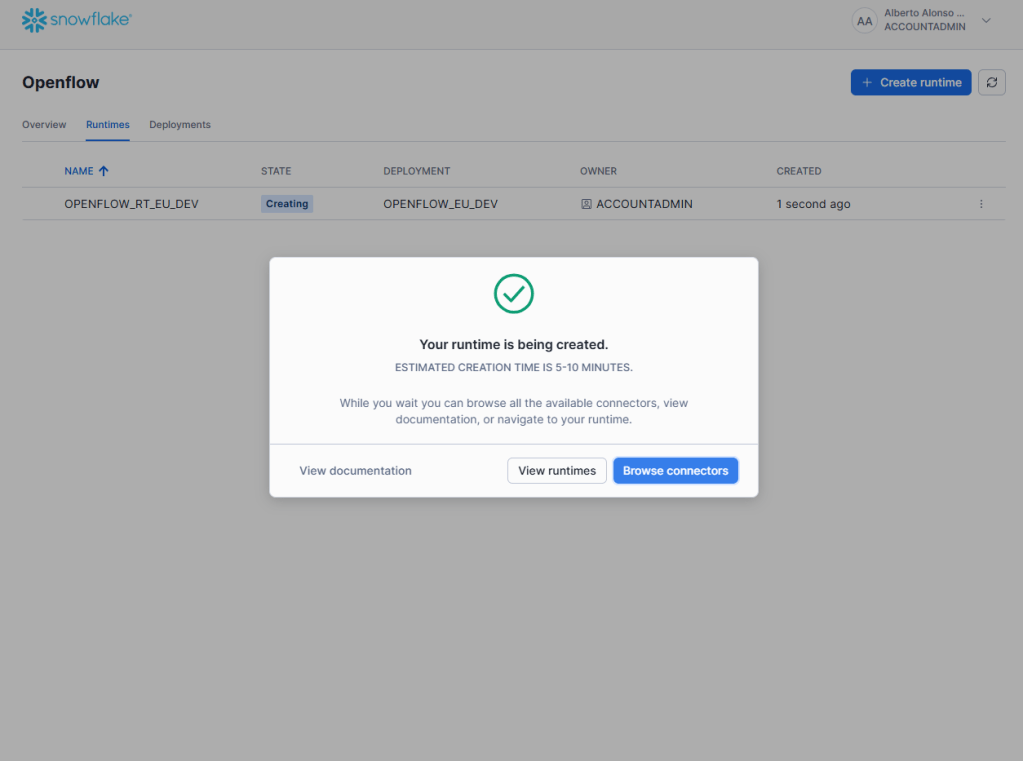Open the Alberto Alonso account menu
Viewport: 1023px width, 761px height.
pyautogui.click(x=924, y=21)
